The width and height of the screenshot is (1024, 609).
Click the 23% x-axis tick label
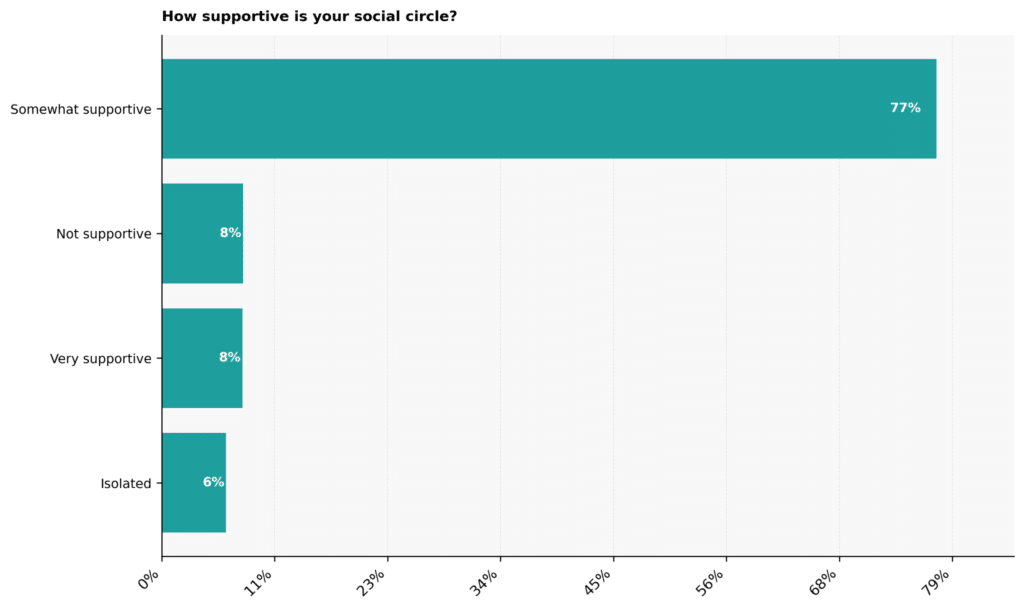[372, 582]
